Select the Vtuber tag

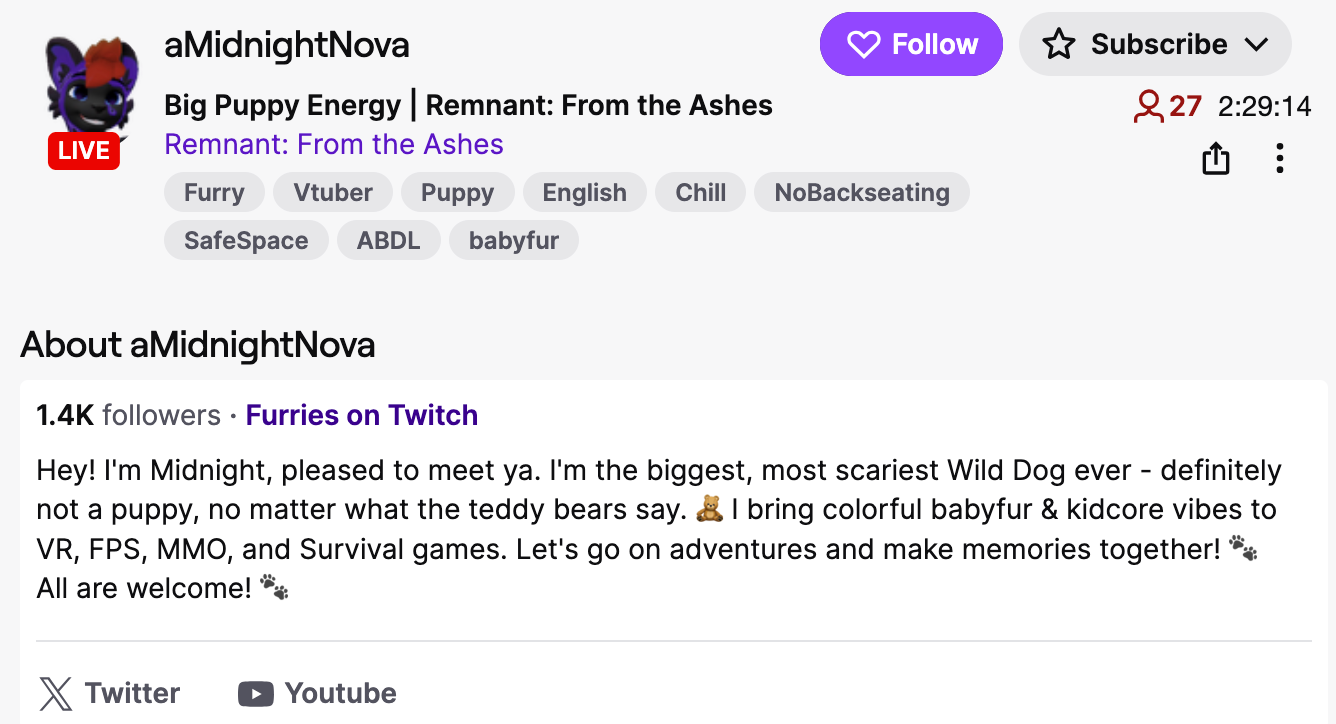tap(333, 193)
